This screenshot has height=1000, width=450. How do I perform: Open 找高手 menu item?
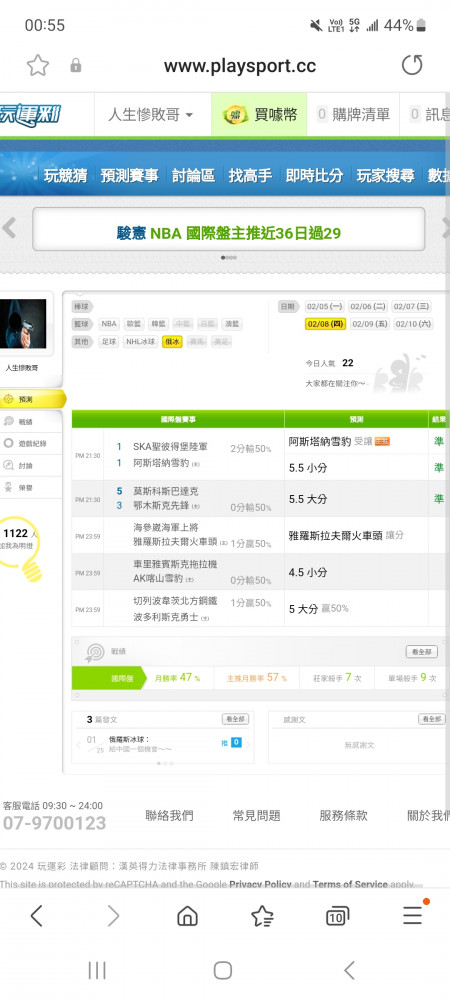(x=250, y=176)
